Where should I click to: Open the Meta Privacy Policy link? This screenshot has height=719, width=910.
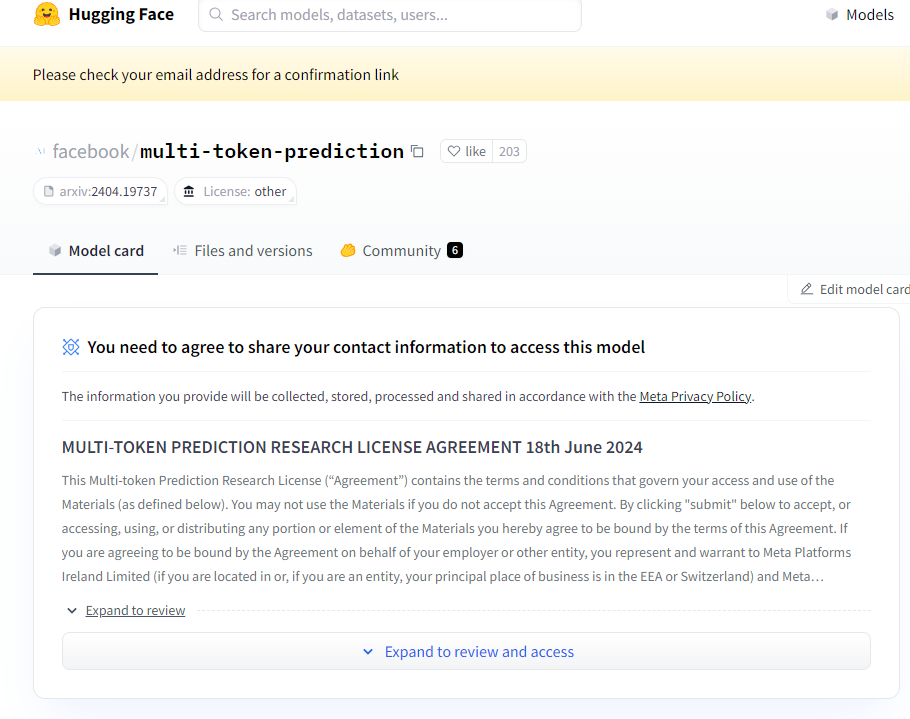tap(695, 396)
